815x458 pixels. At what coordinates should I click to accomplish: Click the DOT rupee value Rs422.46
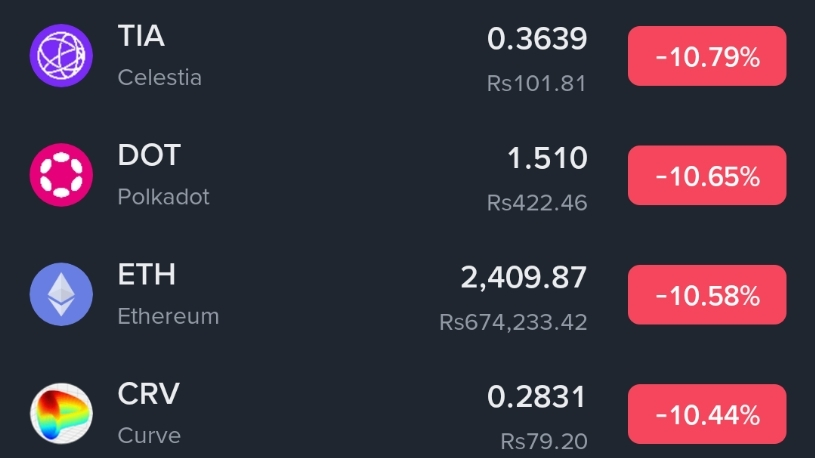coord(537,203)
